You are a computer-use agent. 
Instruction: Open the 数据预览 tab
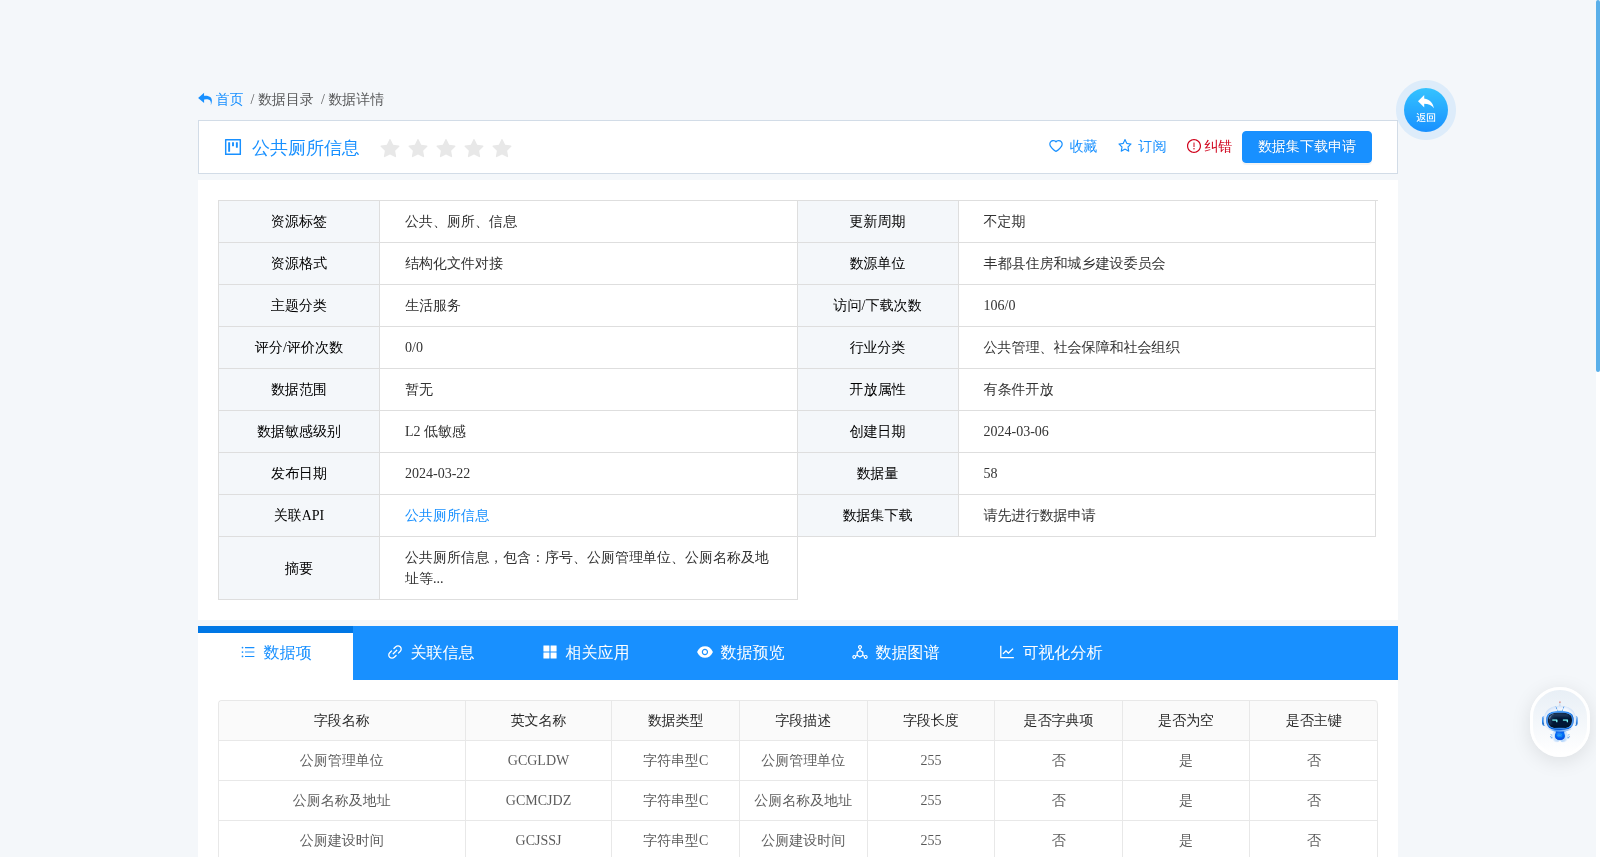click(741, 653)
